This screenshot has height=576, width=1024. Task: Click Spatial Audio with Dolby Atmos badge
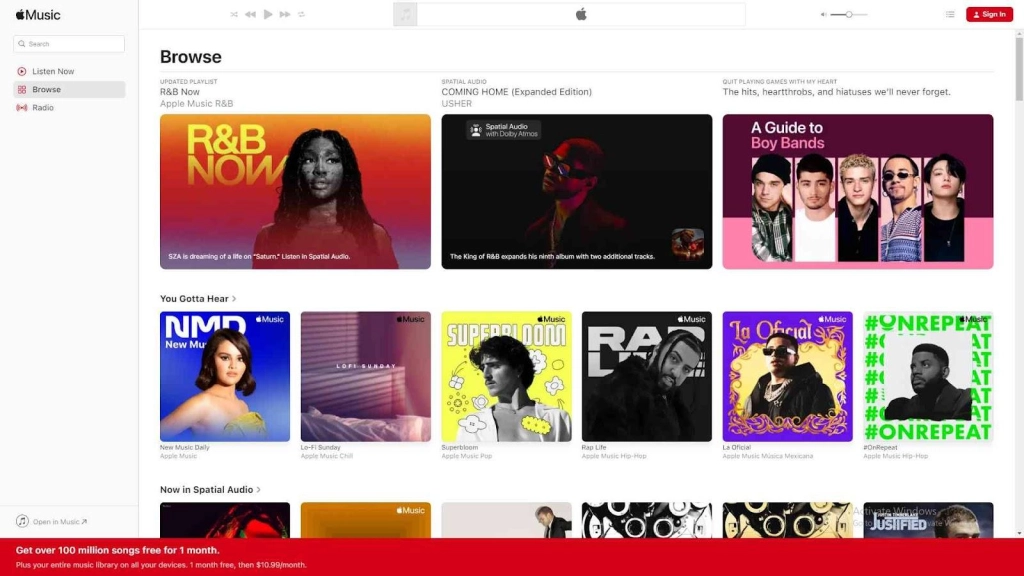click(504, 130)
